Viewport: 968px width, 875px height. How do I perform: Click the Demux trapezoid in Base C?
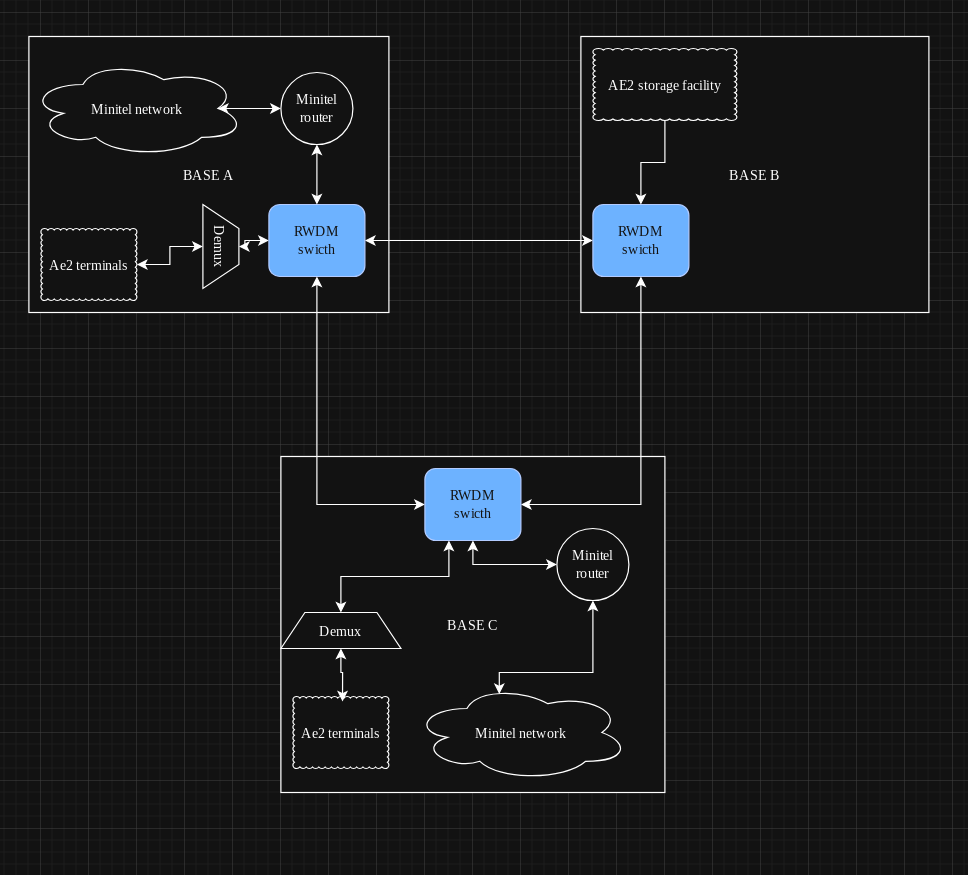pyautogui.click(x=340, y=631)
